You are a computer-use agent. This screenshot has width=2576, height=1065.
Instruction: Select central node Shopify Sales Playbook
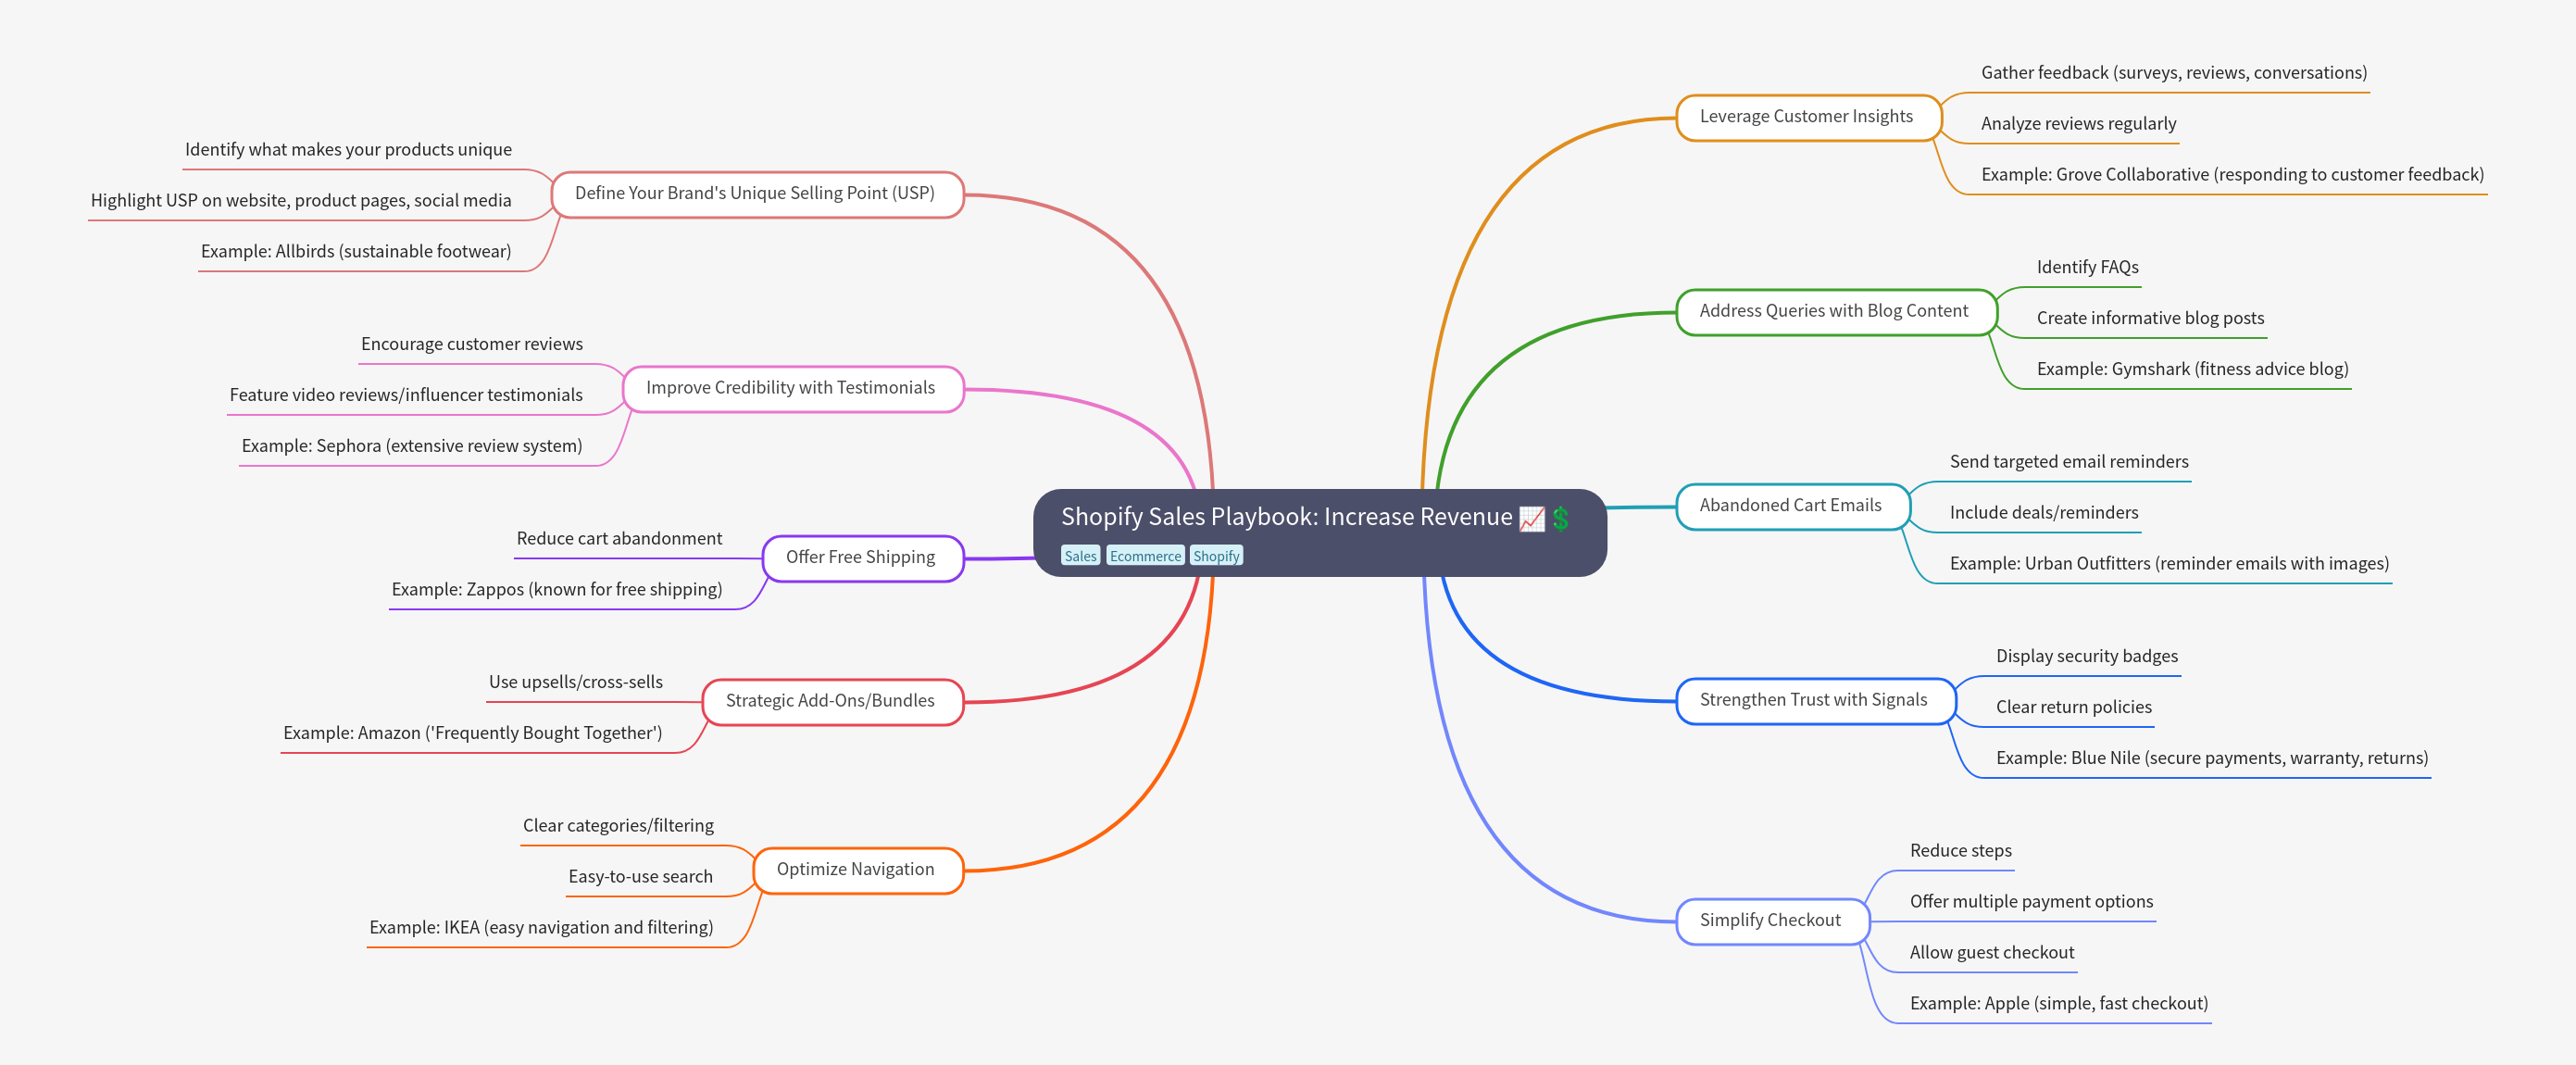coord(1319,533)
